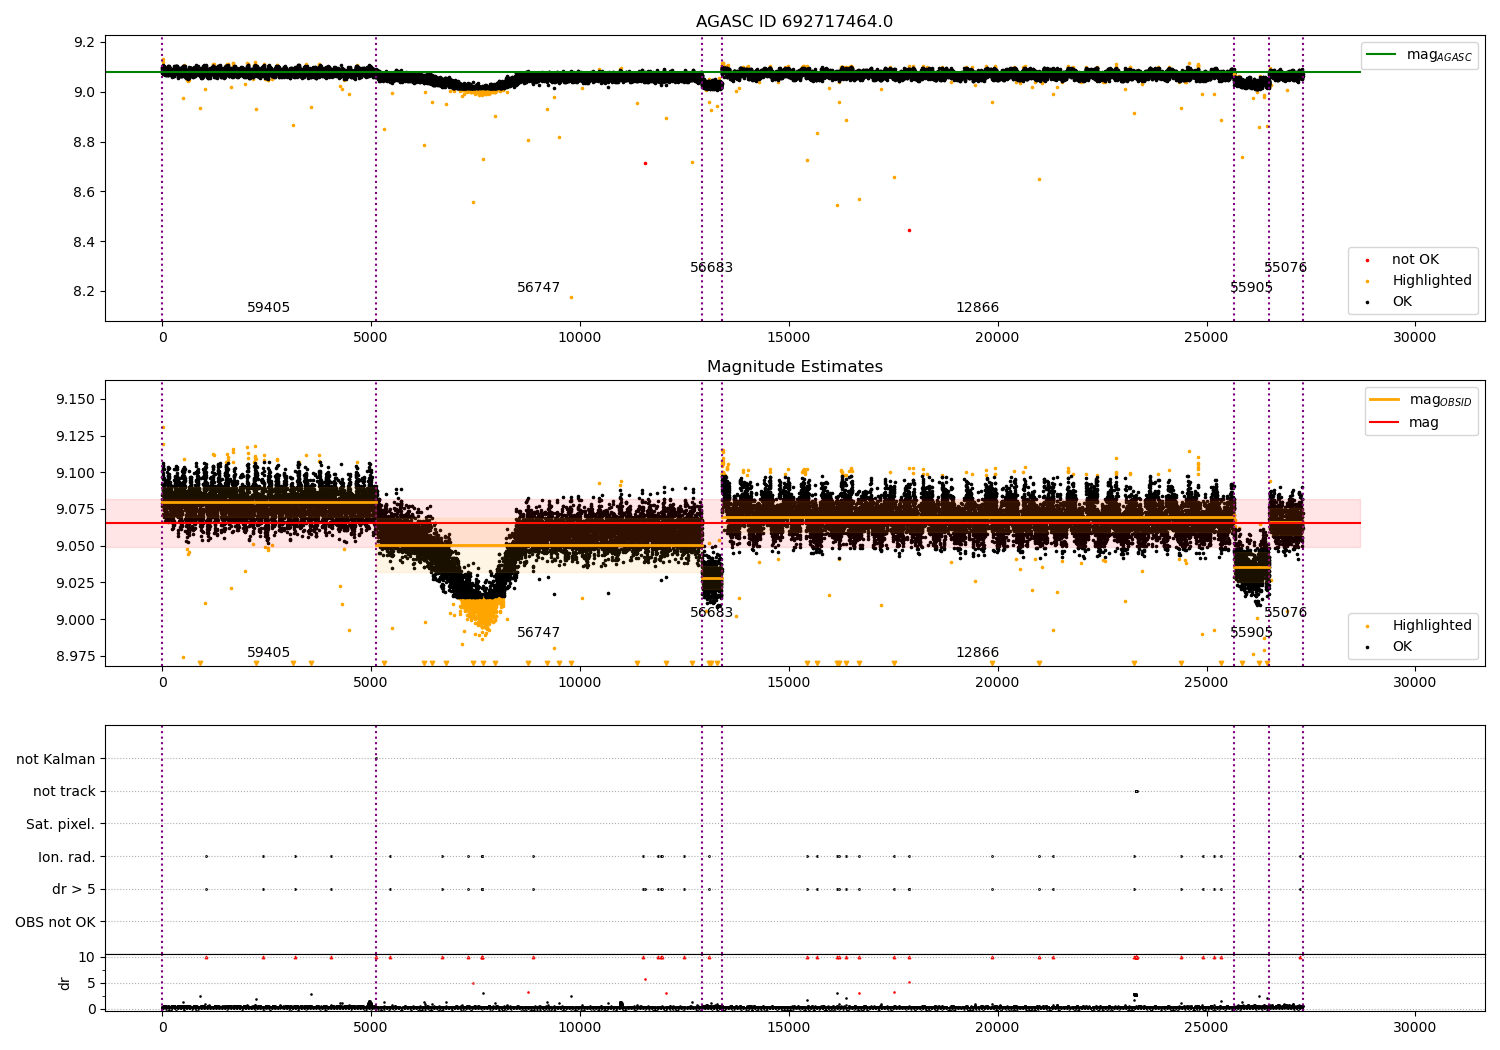Click 'OK' in the Magnitude Estimates legend

[1402, 647]
